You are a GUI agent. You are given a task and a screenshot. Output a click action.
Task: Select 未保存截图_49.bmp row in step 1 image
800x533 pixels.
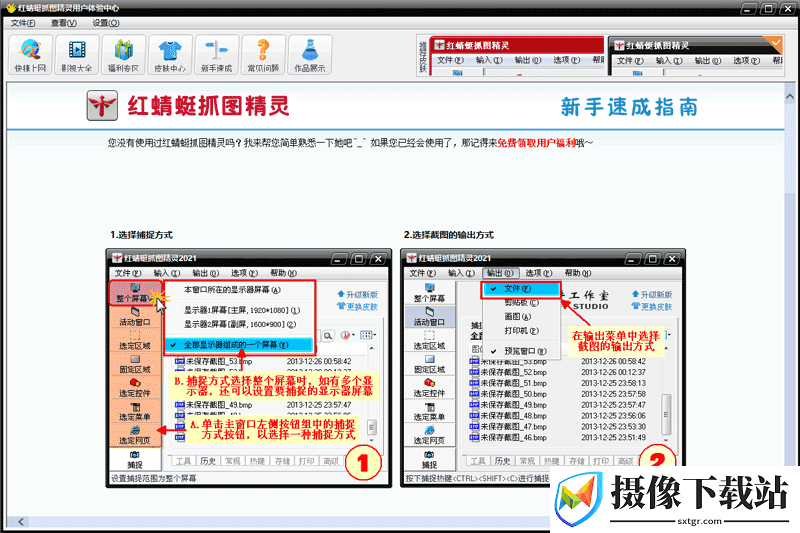264,405
